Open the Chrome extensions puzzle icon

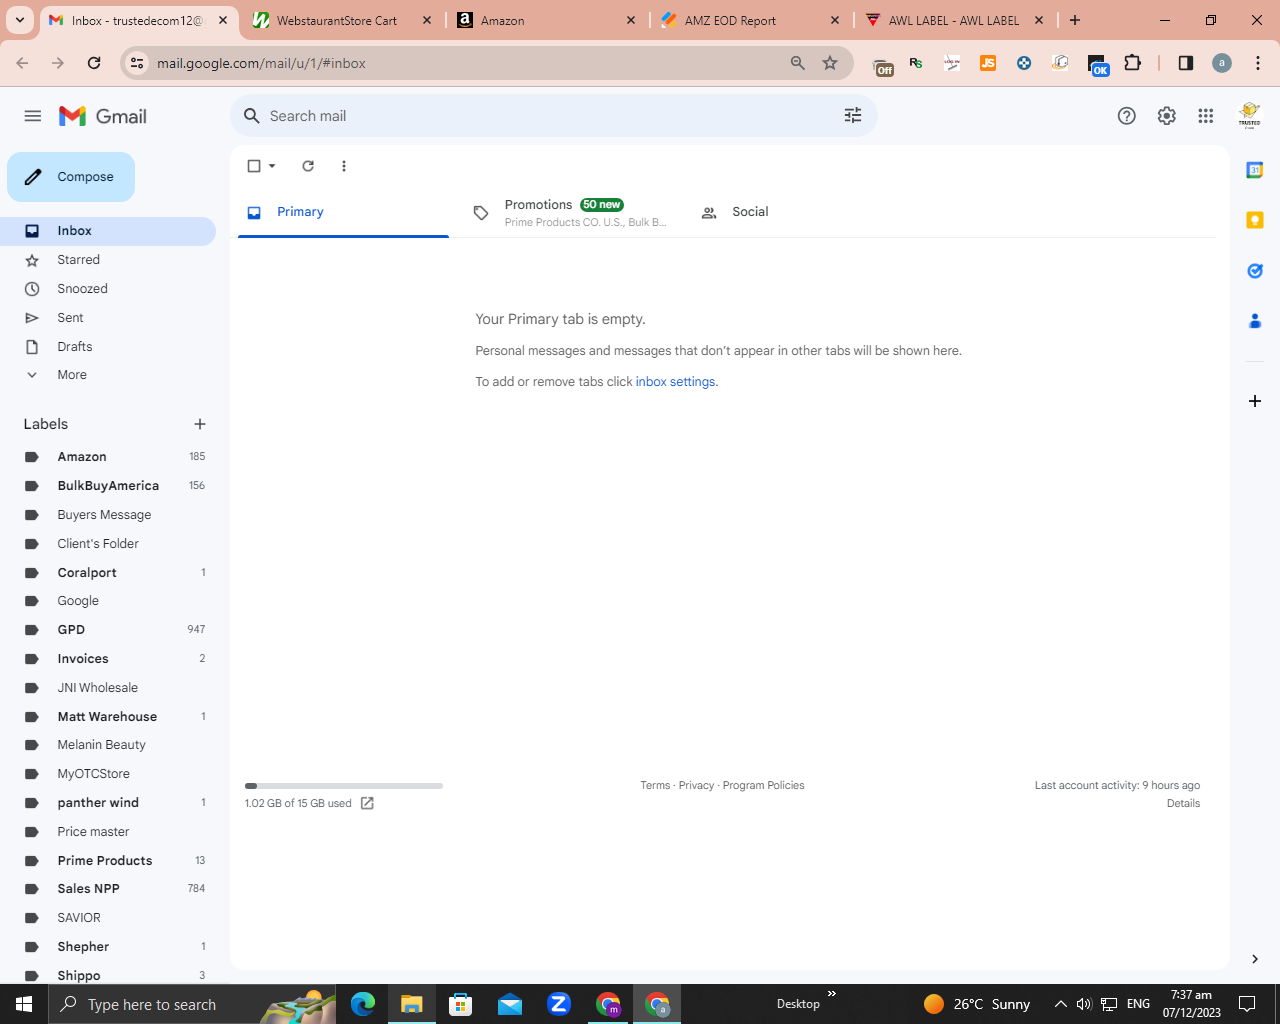pos(1132,63)
